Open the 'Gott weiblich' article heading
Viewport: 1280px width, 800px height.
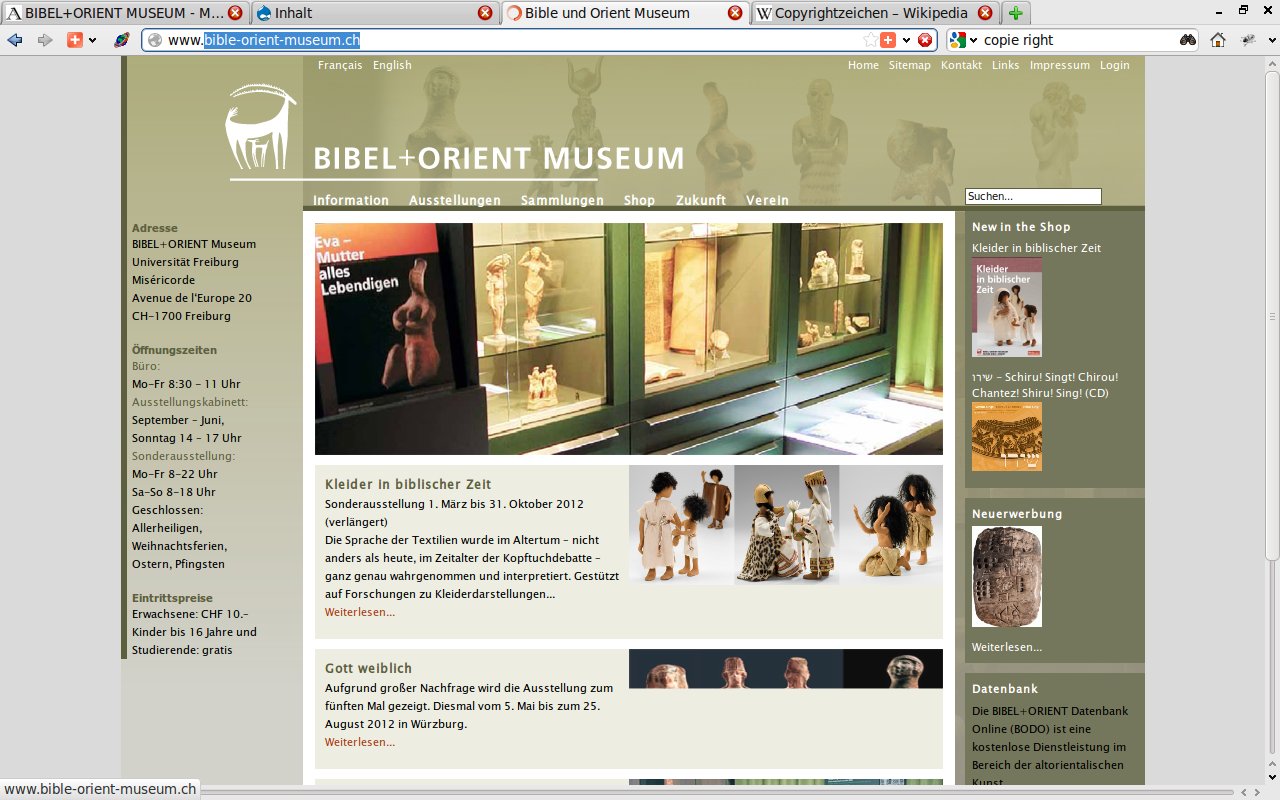(368, 668)
